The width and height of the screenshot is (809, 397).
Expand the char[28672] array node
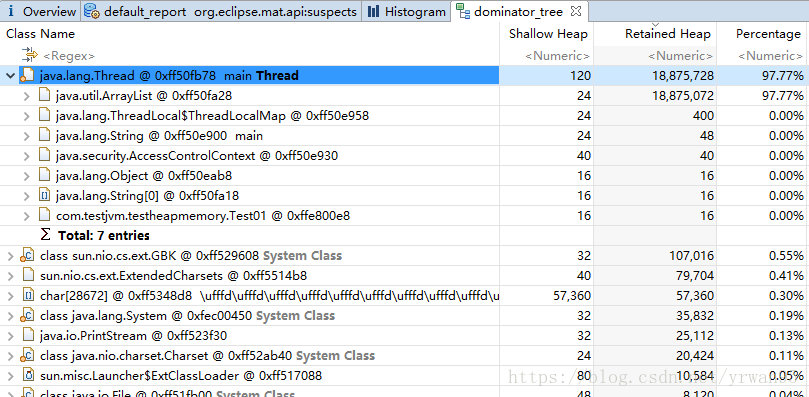pyautogui.click(x=10, y=296)
